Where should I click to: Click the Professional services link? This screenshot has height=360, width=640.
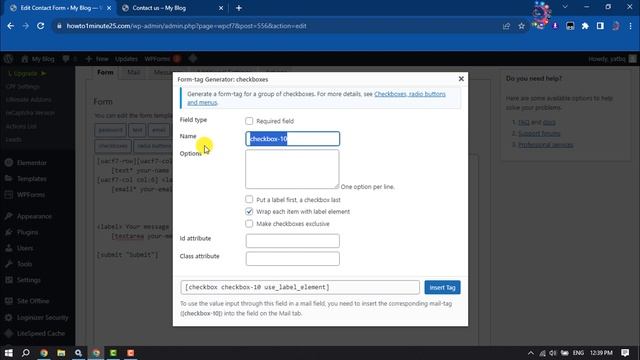click(x=546, y=144)
